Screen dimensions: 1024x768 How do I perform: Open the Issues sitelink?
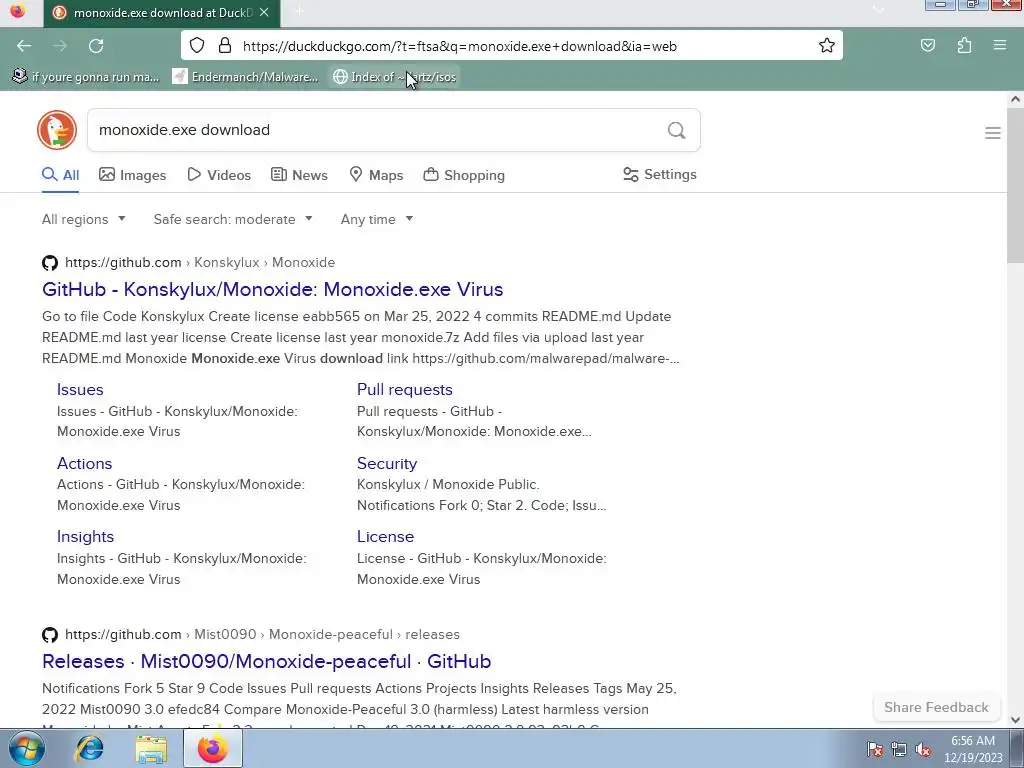(80, 389)
